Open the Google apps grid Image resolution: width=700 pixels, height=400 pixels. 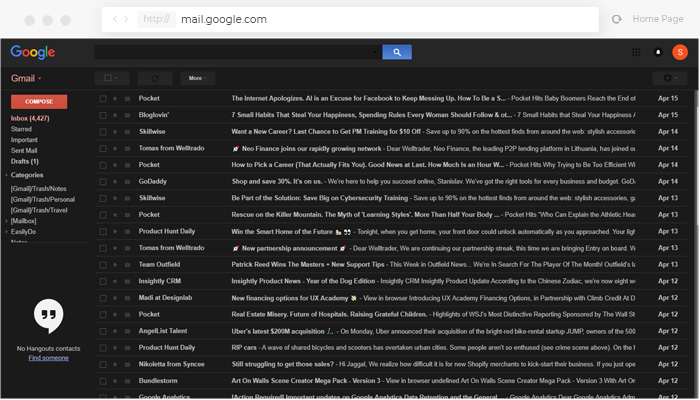(x=636, y=52)
